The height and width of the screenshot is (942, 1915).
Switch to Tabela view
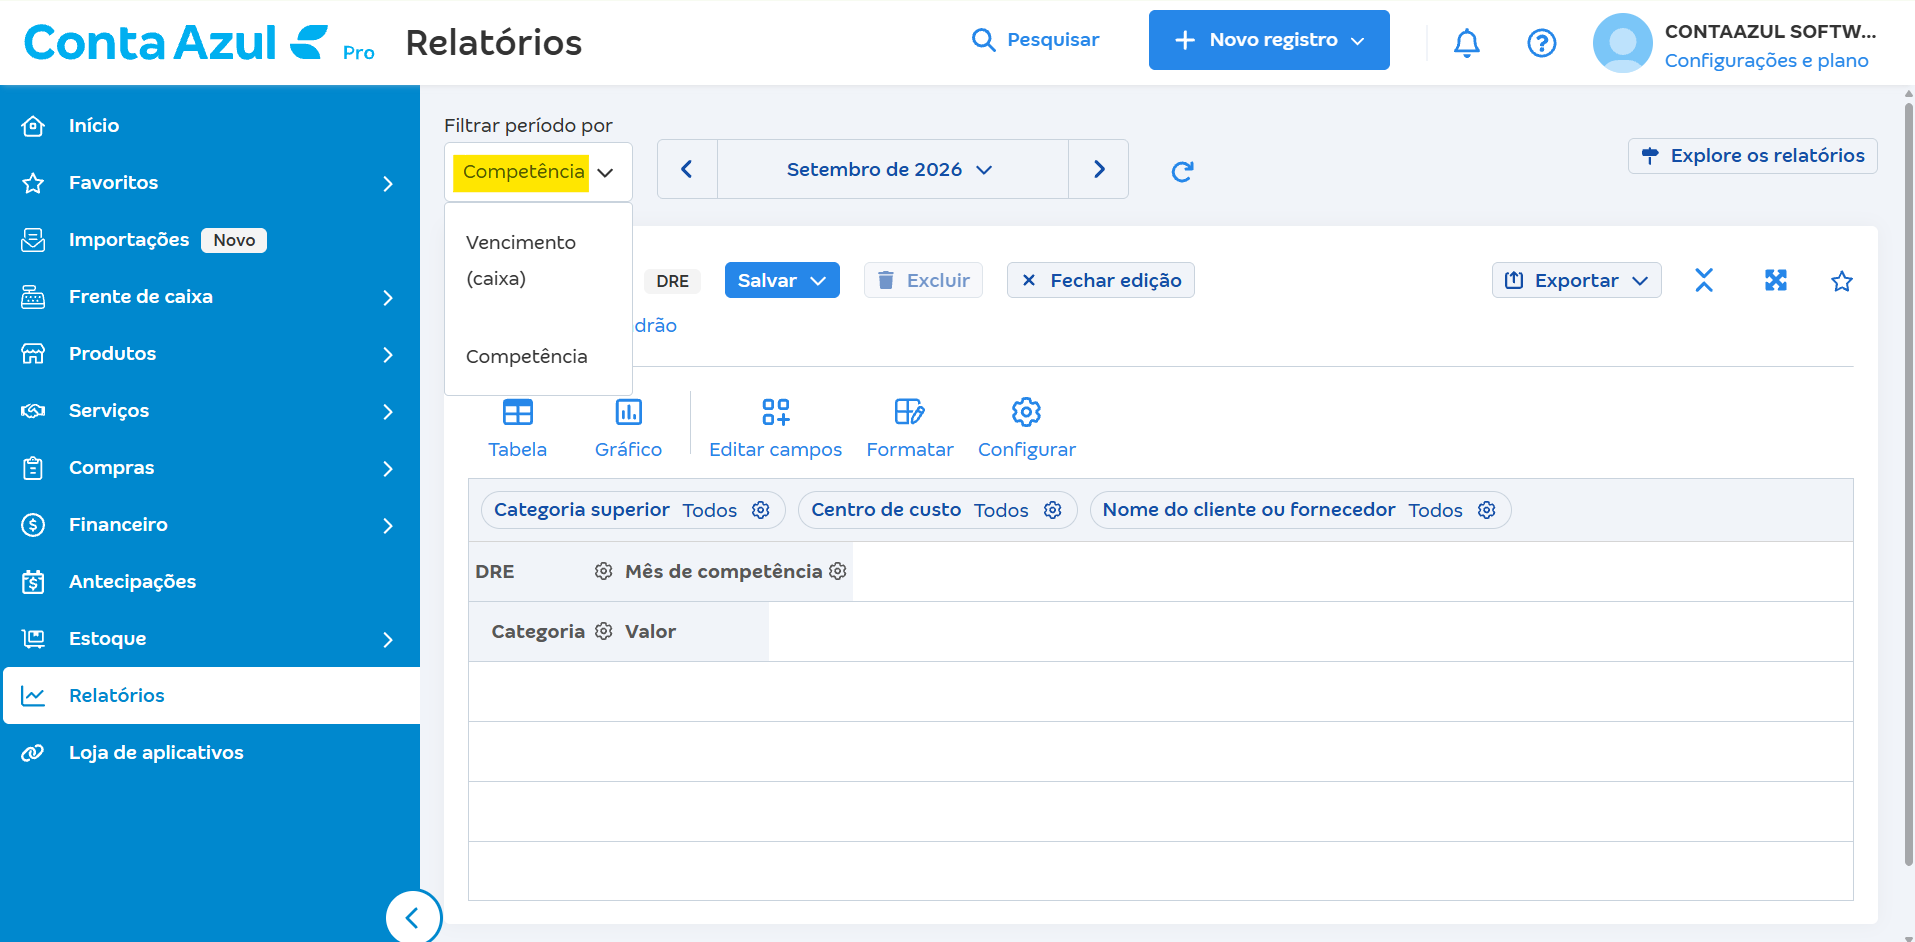point(517,428)
